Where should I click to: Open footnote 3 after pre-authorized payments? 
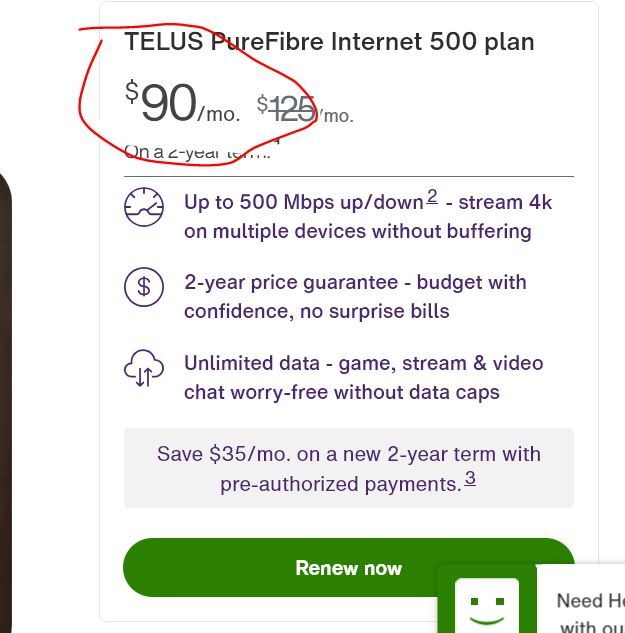point(470,479)
